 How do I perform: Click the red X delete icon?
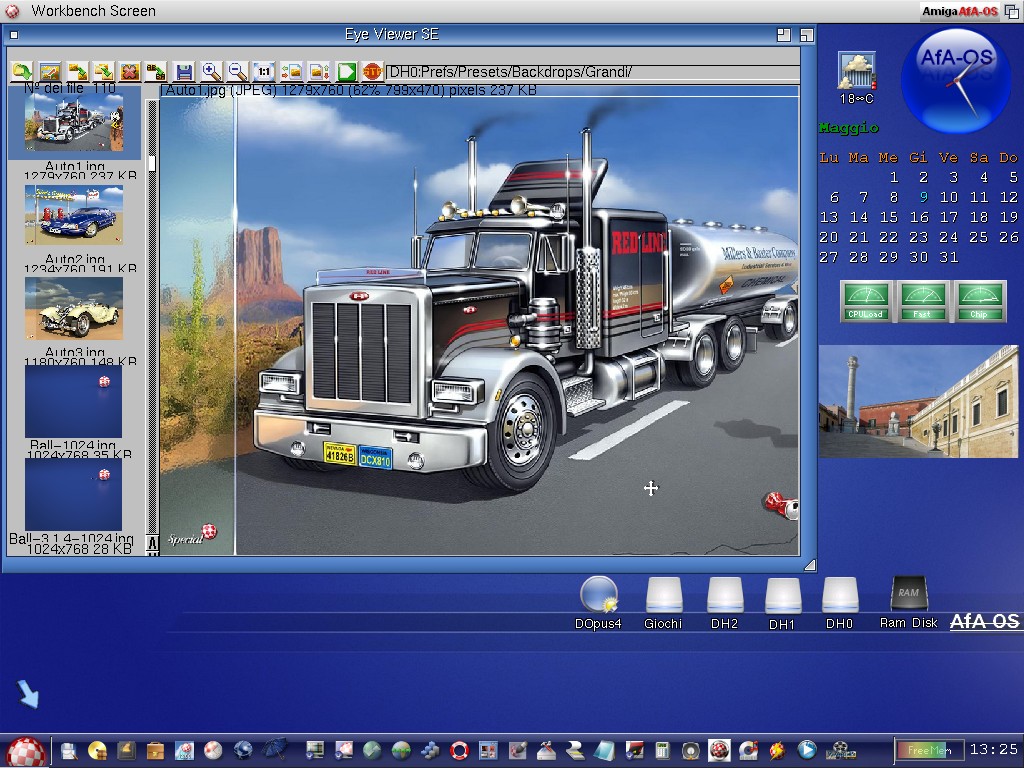(130, 71)
